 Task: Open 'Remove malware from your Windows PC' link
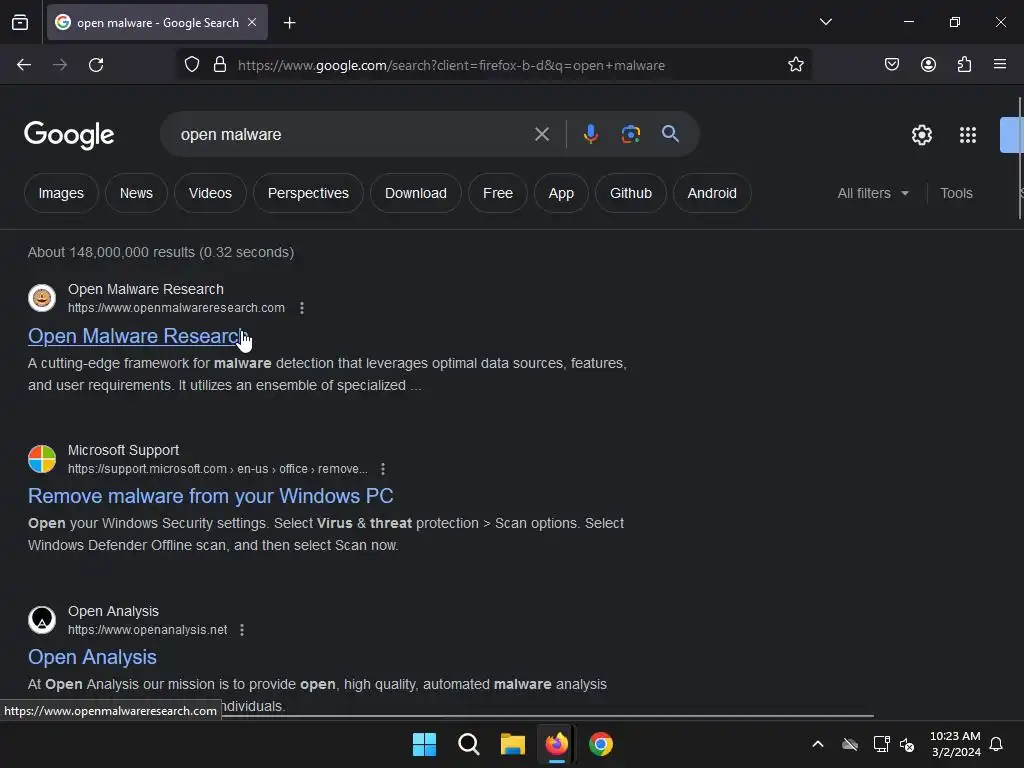[x=210, y=496]
